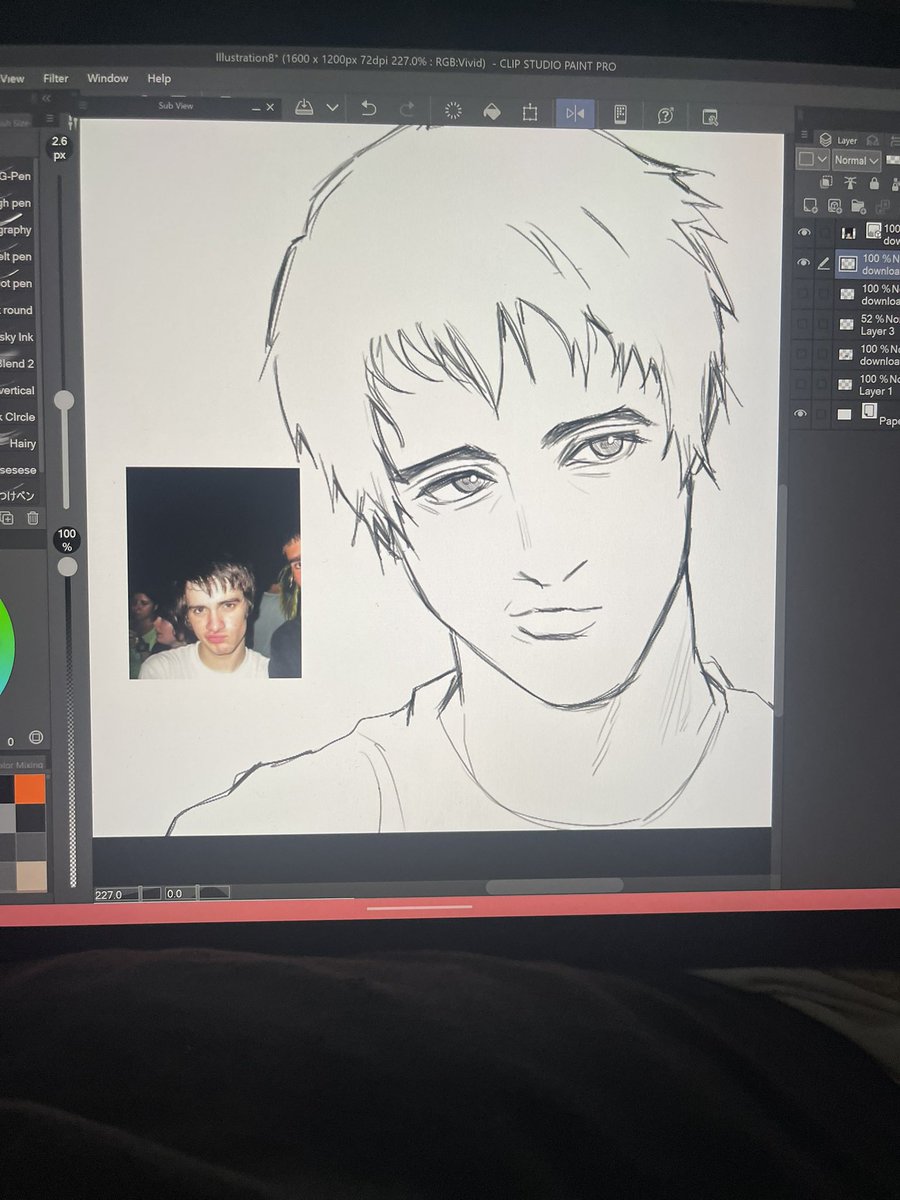Duplicate sub tool icon beside trash
This screenshot has height=1200, width=900.
[7, 517]
